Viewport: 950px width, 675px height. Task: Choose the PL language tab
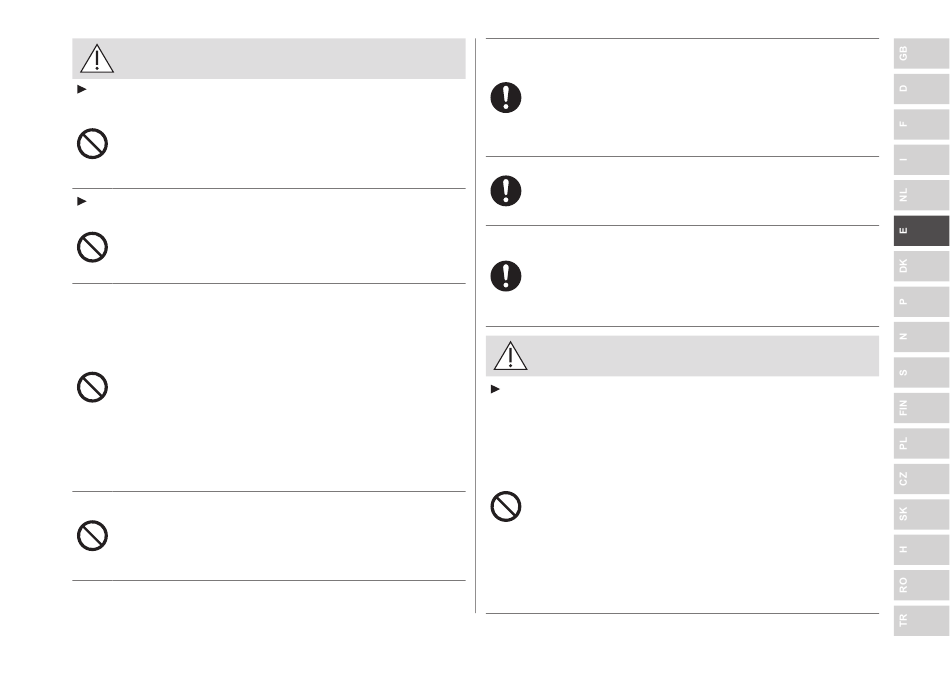(x=921, y=443)
